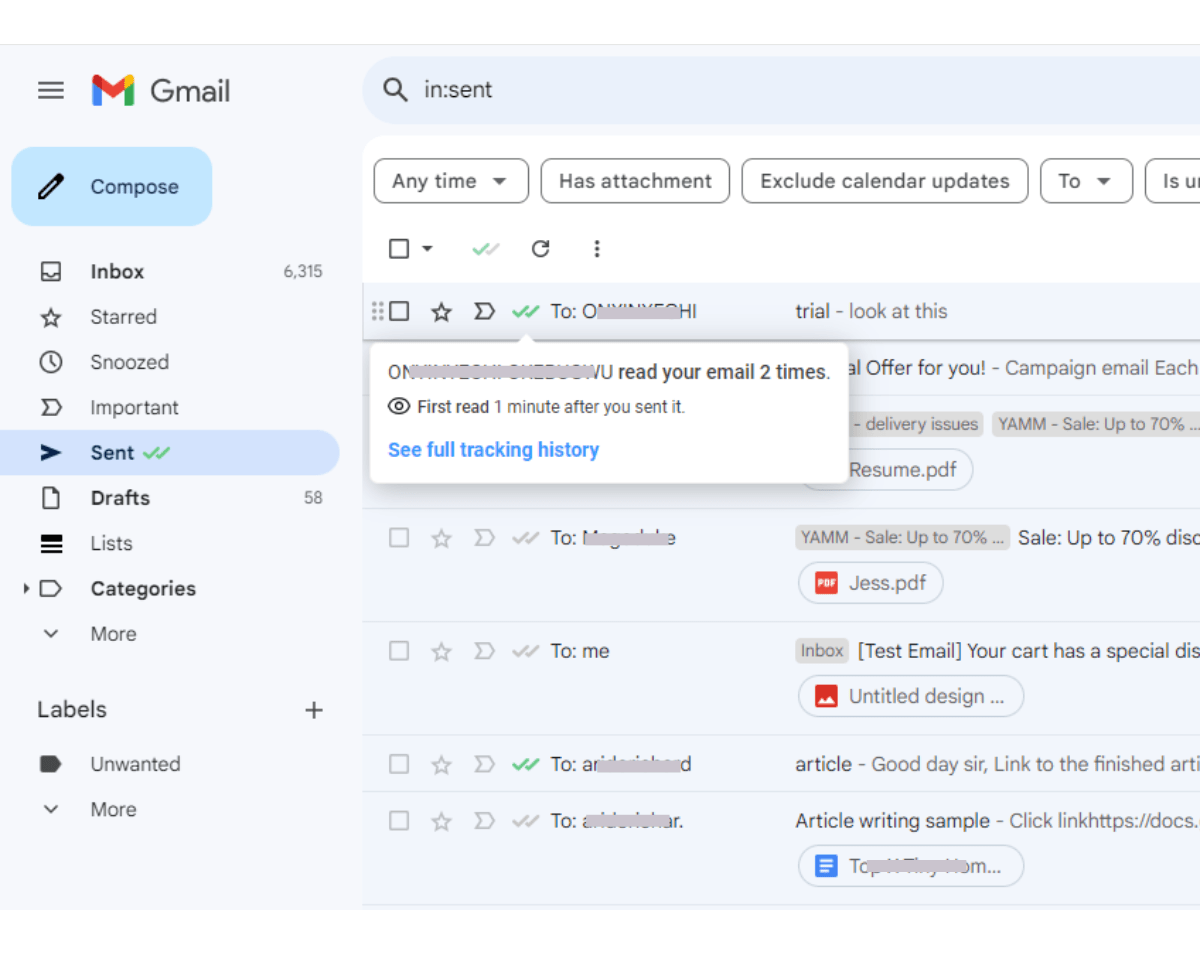Toggle the Has attachment filter
This screenshot has height=960, width=1200.
click(635, 181)
